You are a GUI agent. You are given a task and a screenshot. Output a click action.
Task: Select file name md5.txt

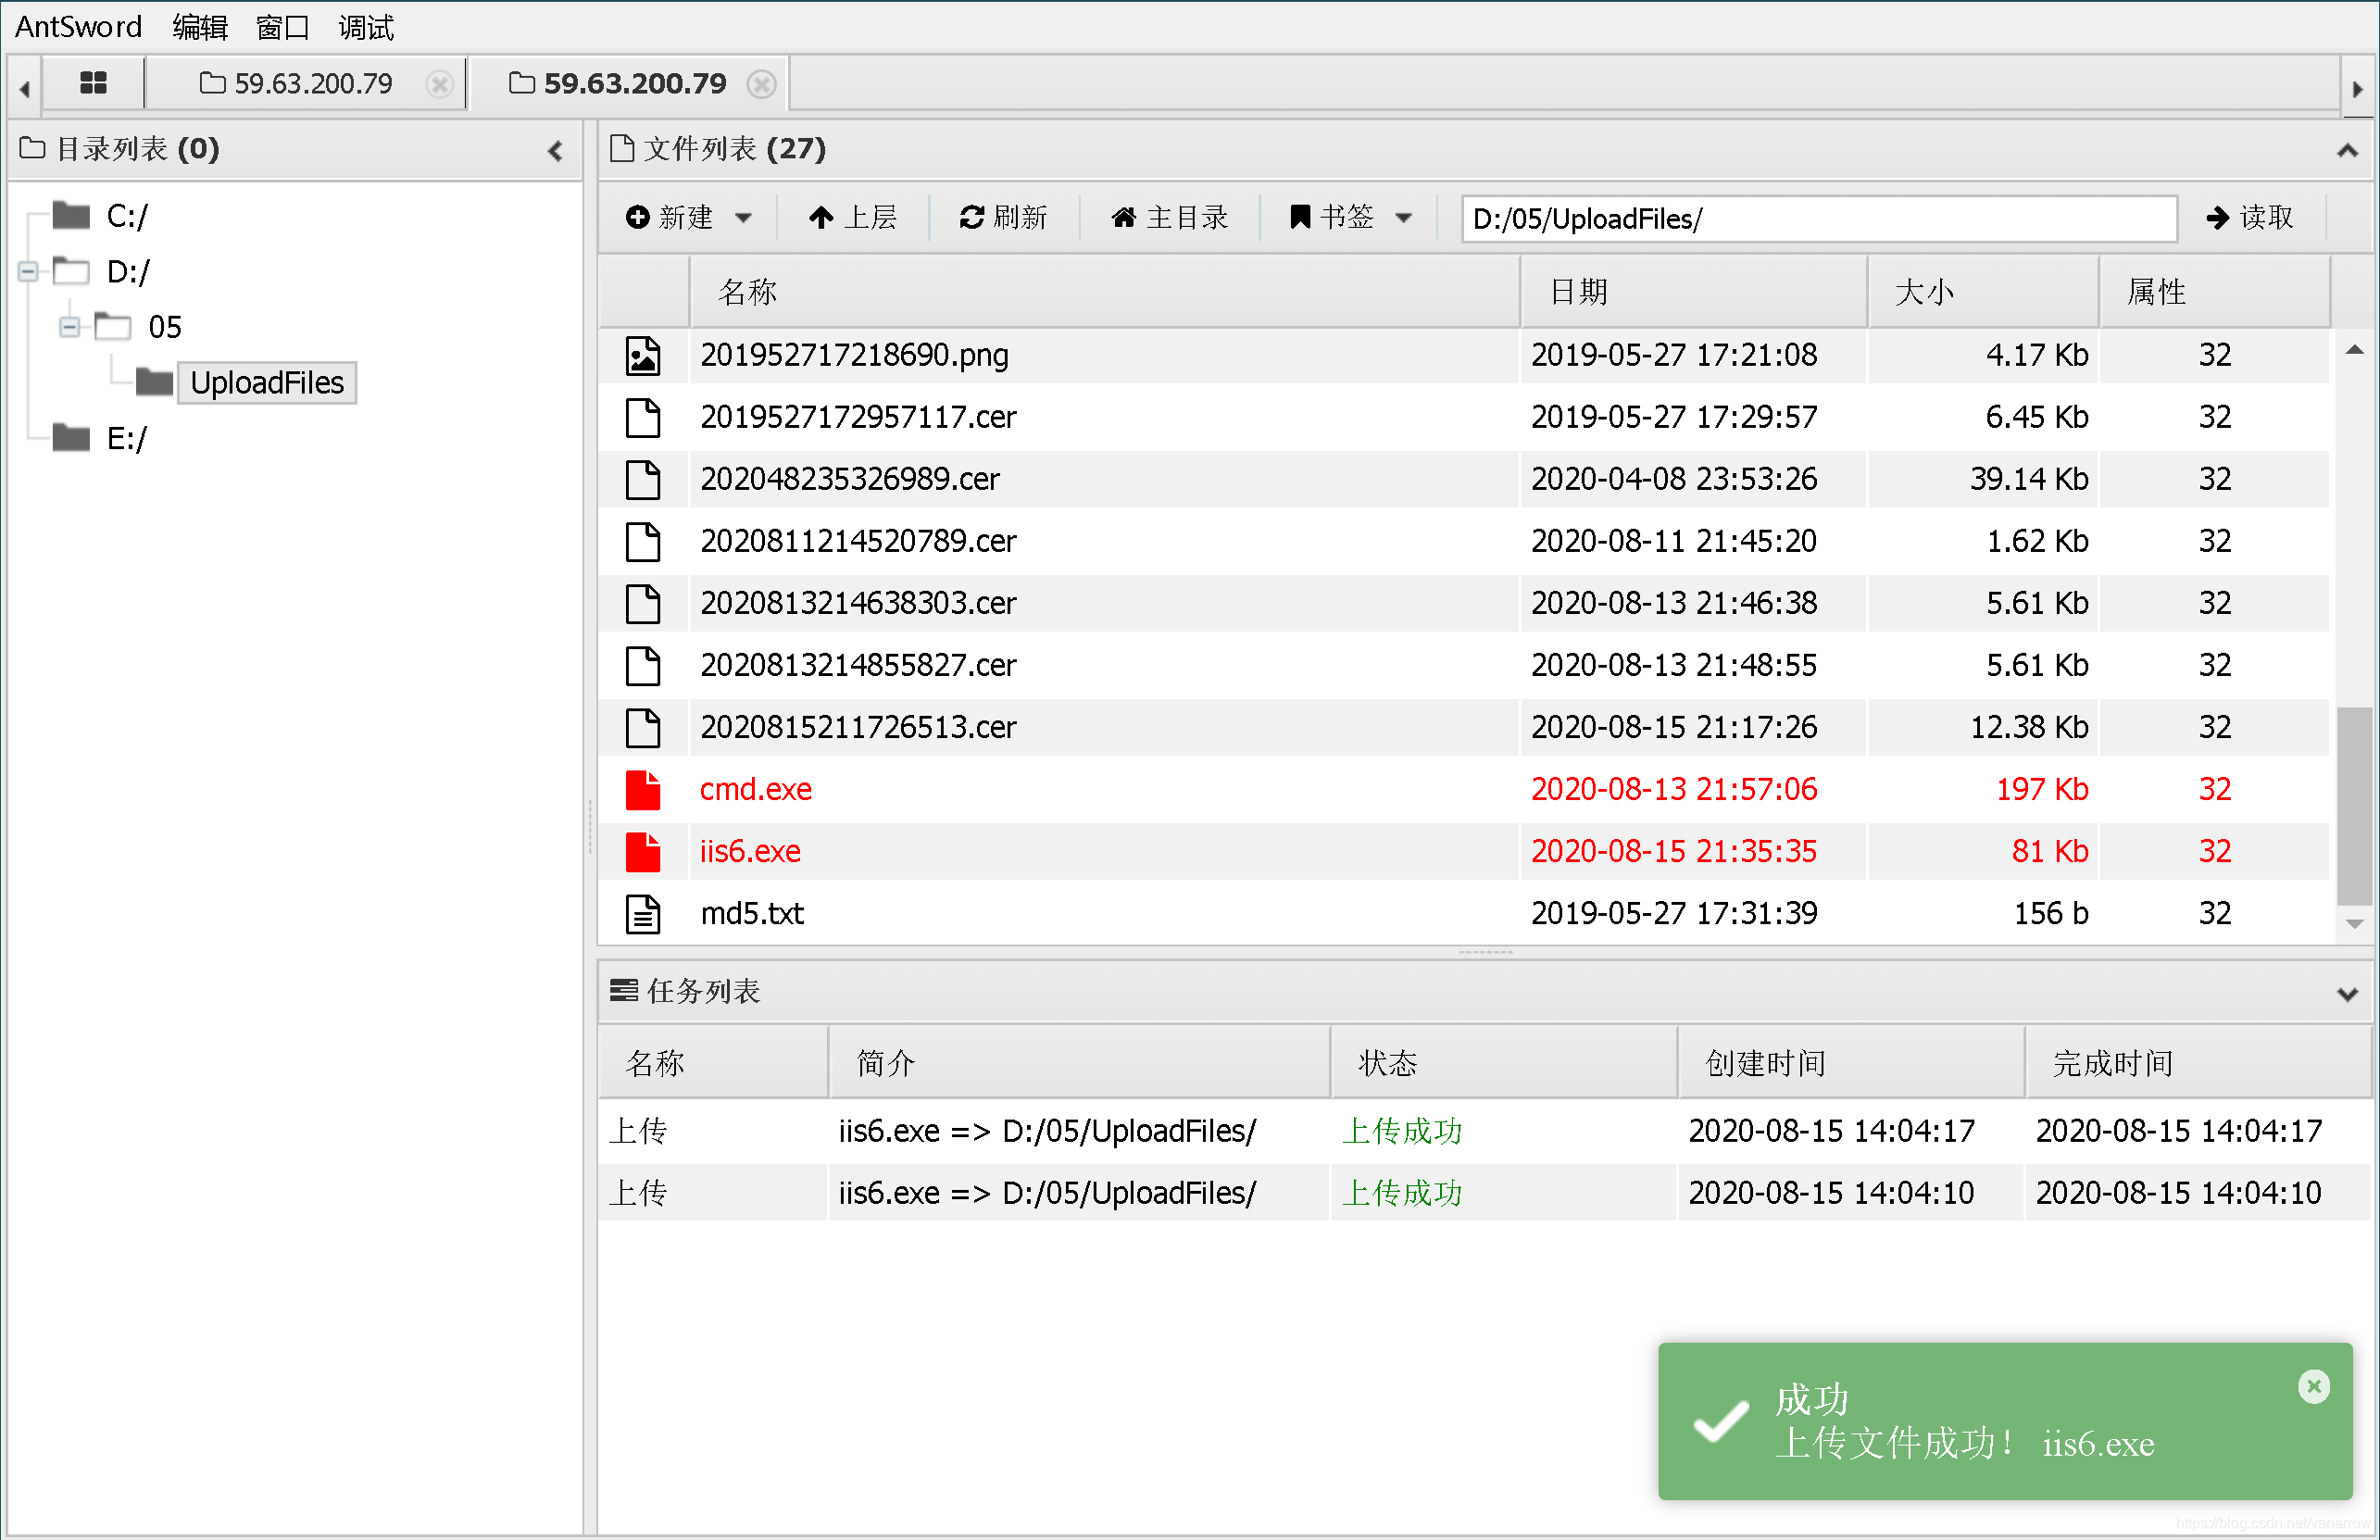(752, 914)
